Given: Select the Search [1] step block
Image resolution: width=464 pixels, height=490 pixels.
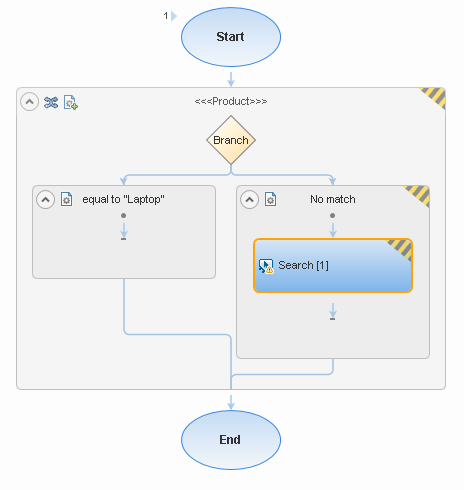Looking at the screenshot, I should [333, 266].
